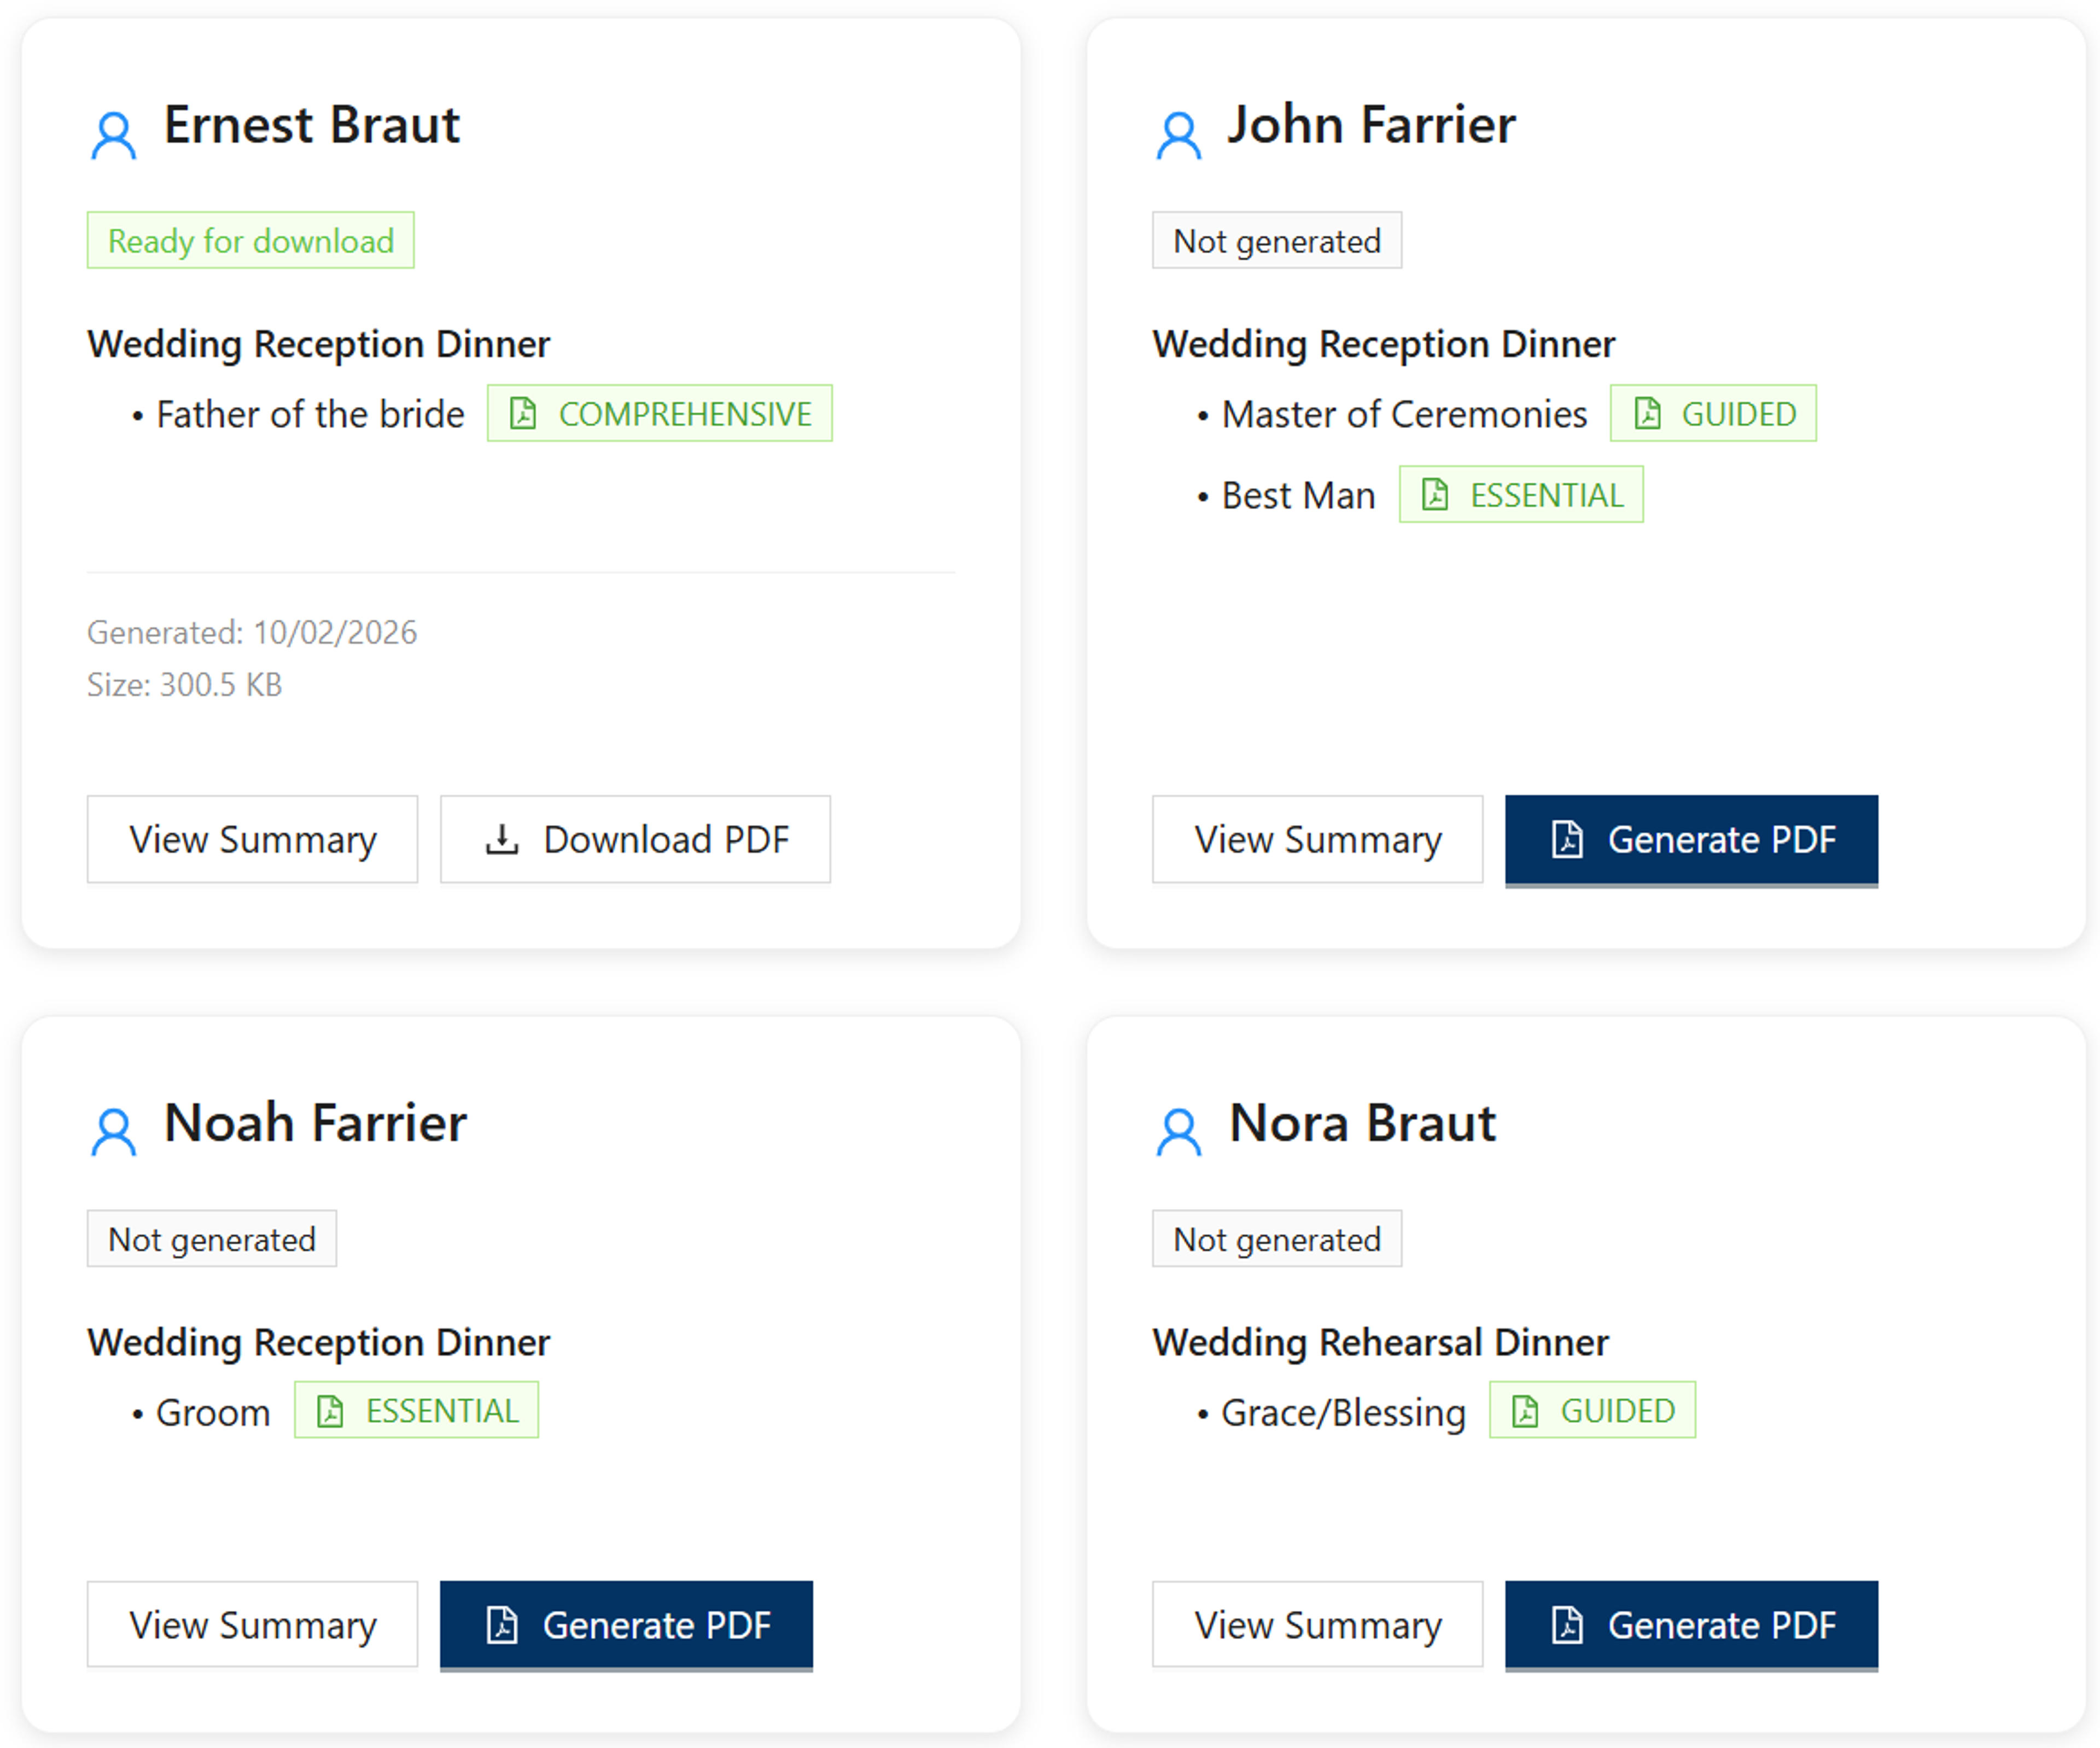The width and height of the screenshot is (2100, 1748).
Task: Click the PDF icon in John Farrier's GUIDED tag
Action: [1647, 413]
